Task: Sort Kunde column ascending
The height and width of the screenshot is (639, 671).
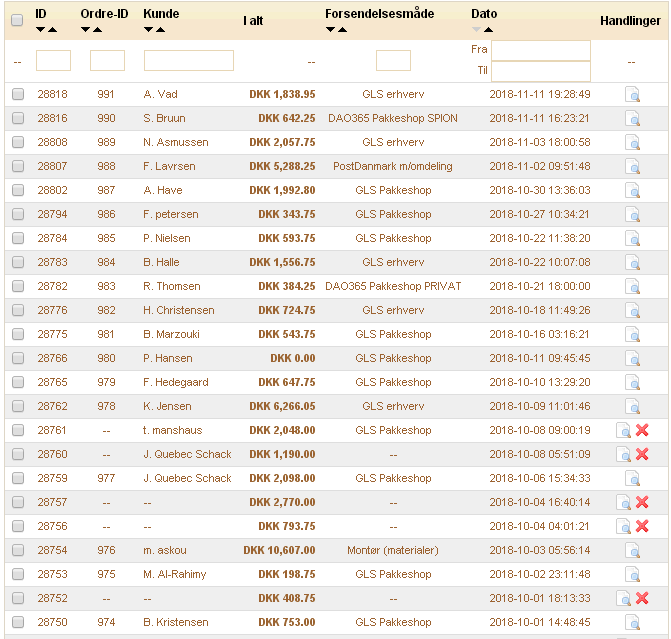Action: point(160,30)
